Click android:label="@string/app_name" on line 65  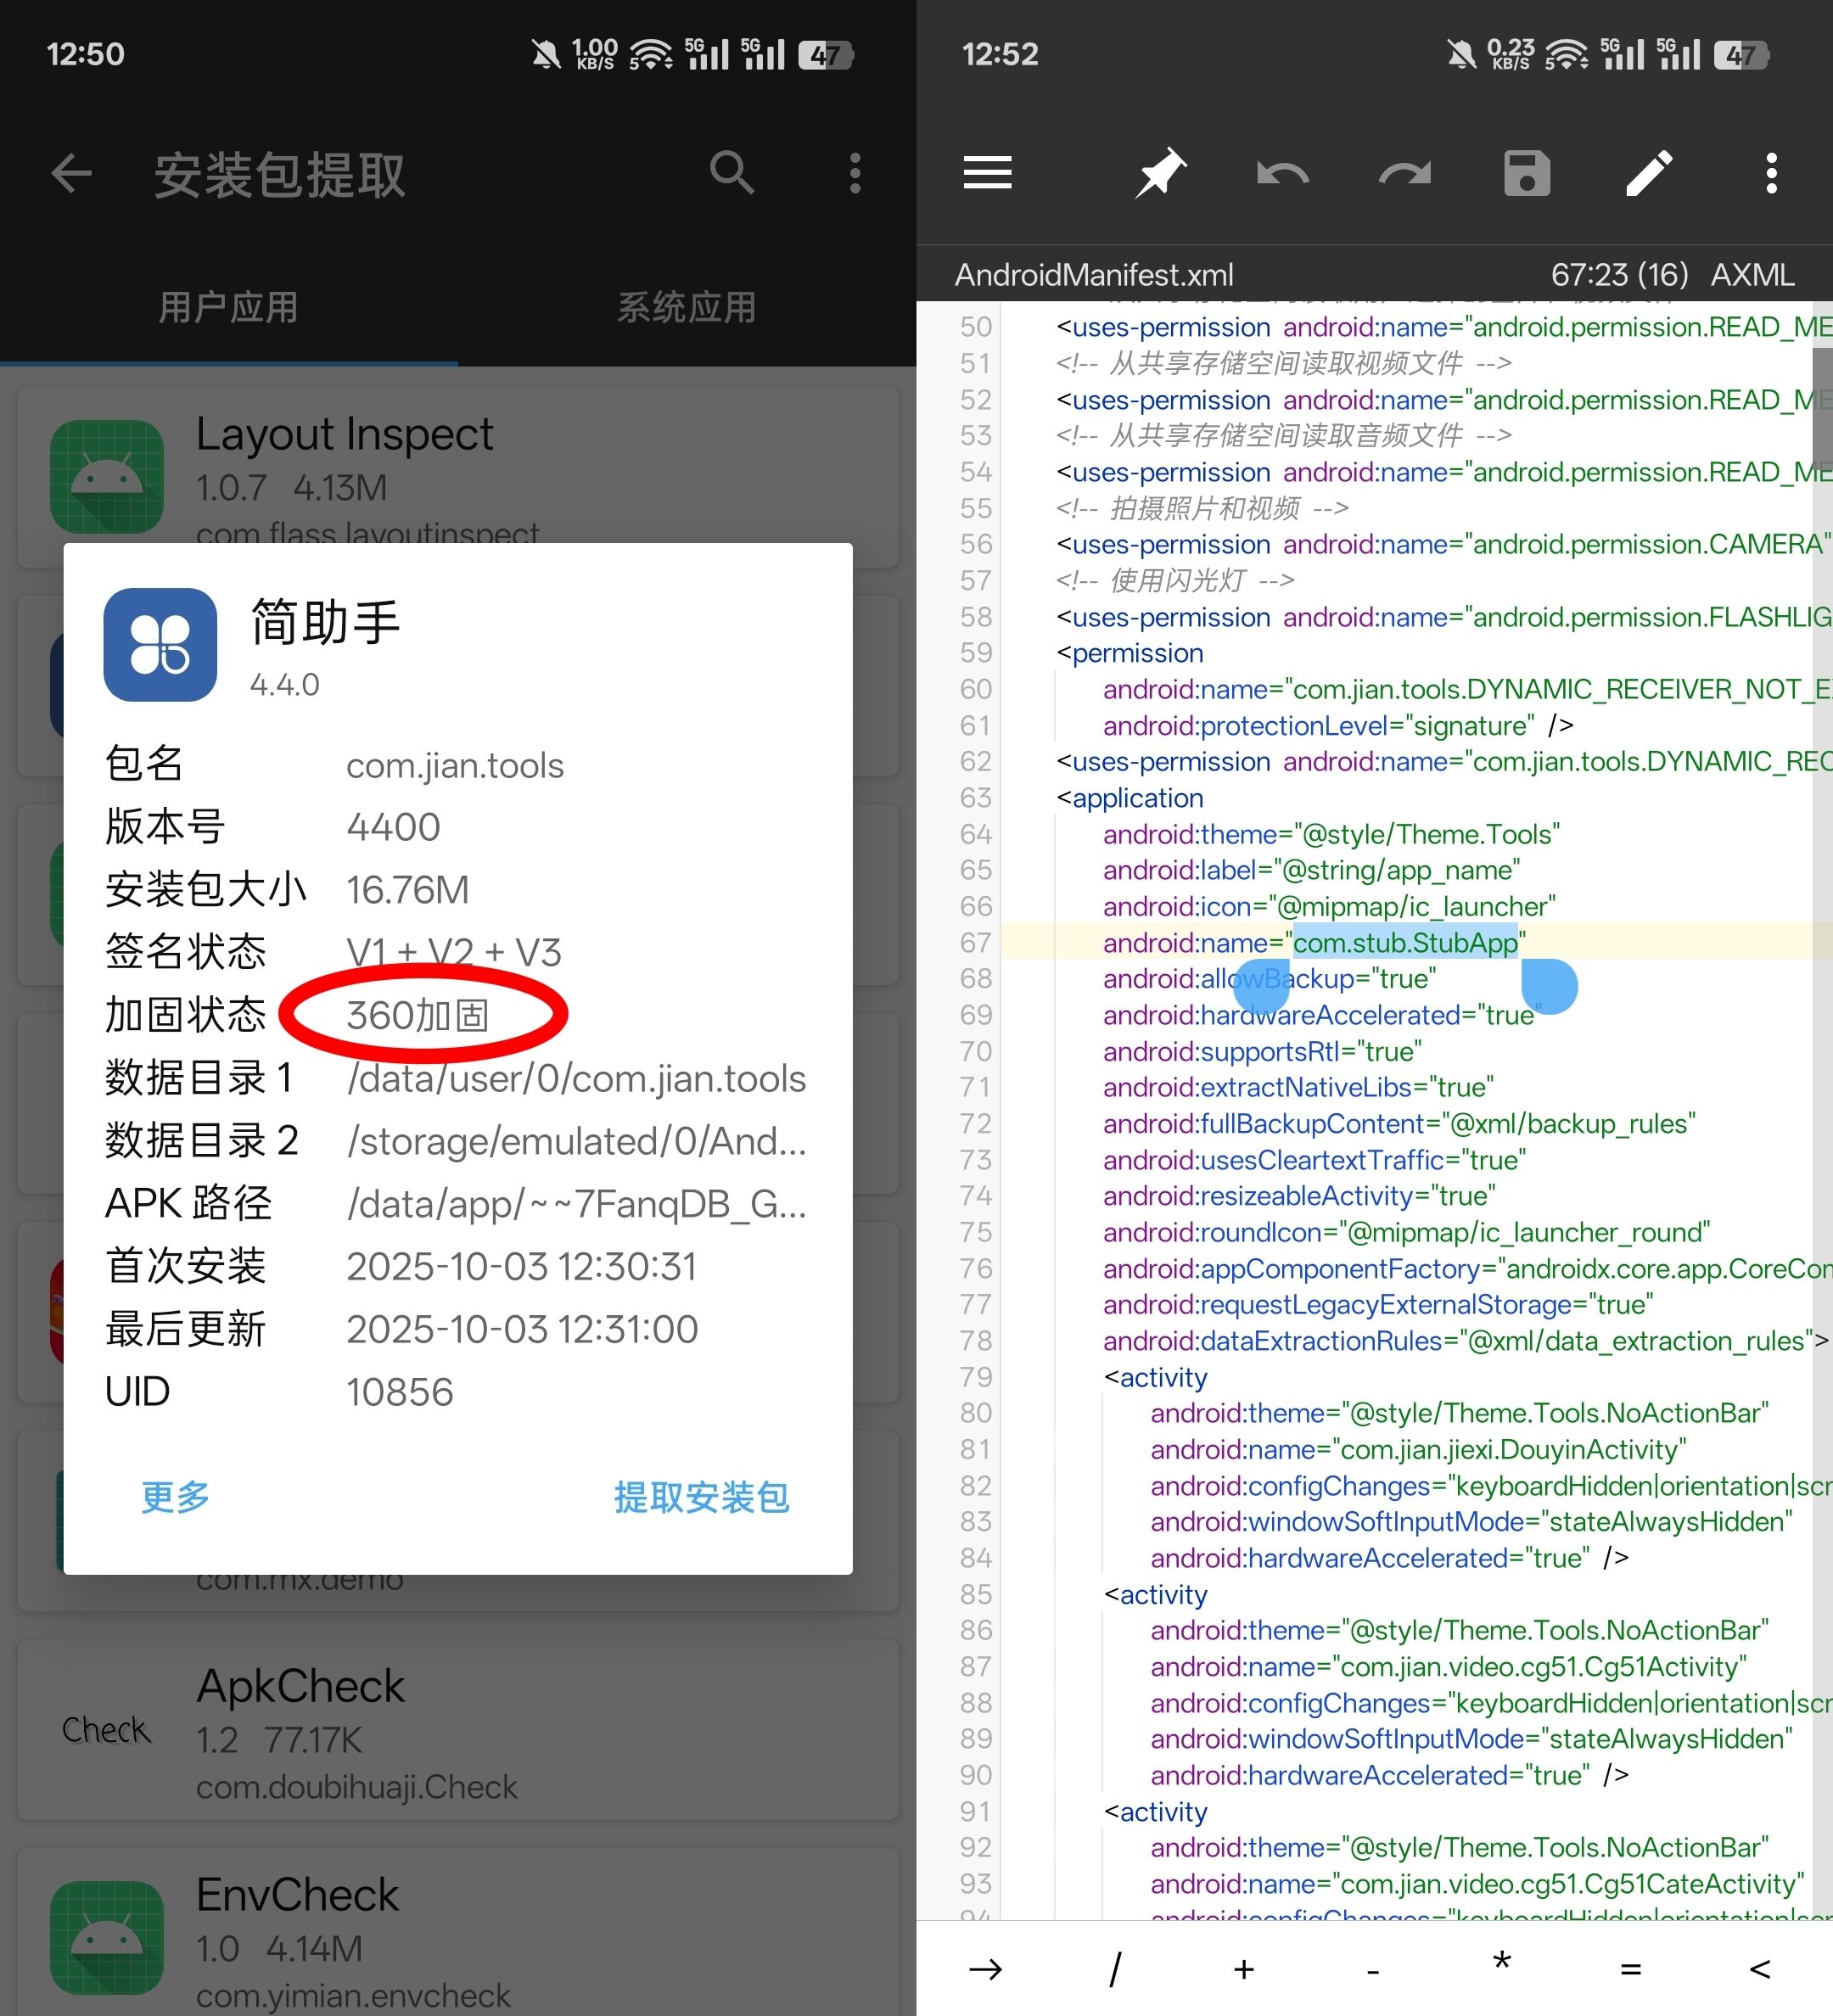tap(1311, 870)
